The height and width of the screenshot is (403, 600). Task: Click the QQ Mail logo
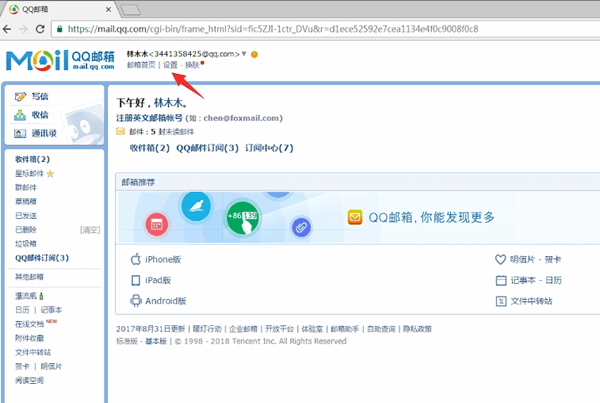(60, 60)
